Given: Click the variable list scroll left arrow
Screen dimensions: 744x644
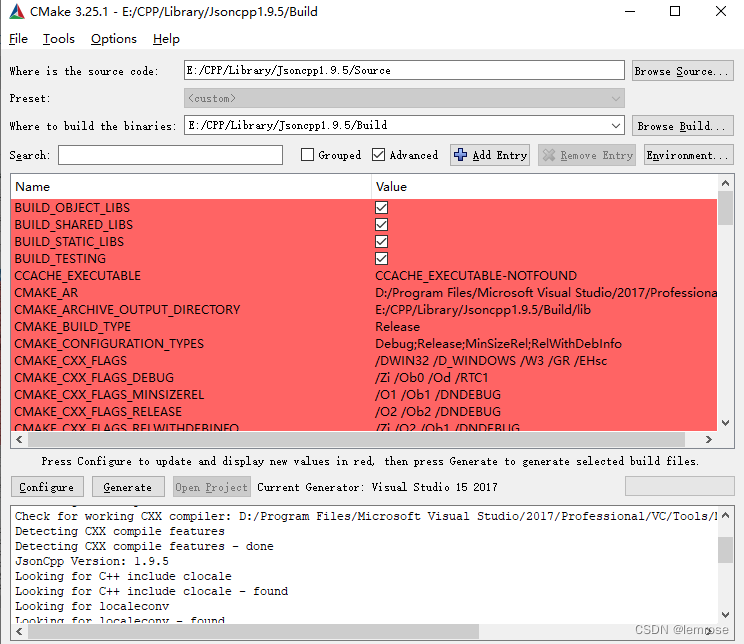Looking at the screenshot, I should [19, 439].
